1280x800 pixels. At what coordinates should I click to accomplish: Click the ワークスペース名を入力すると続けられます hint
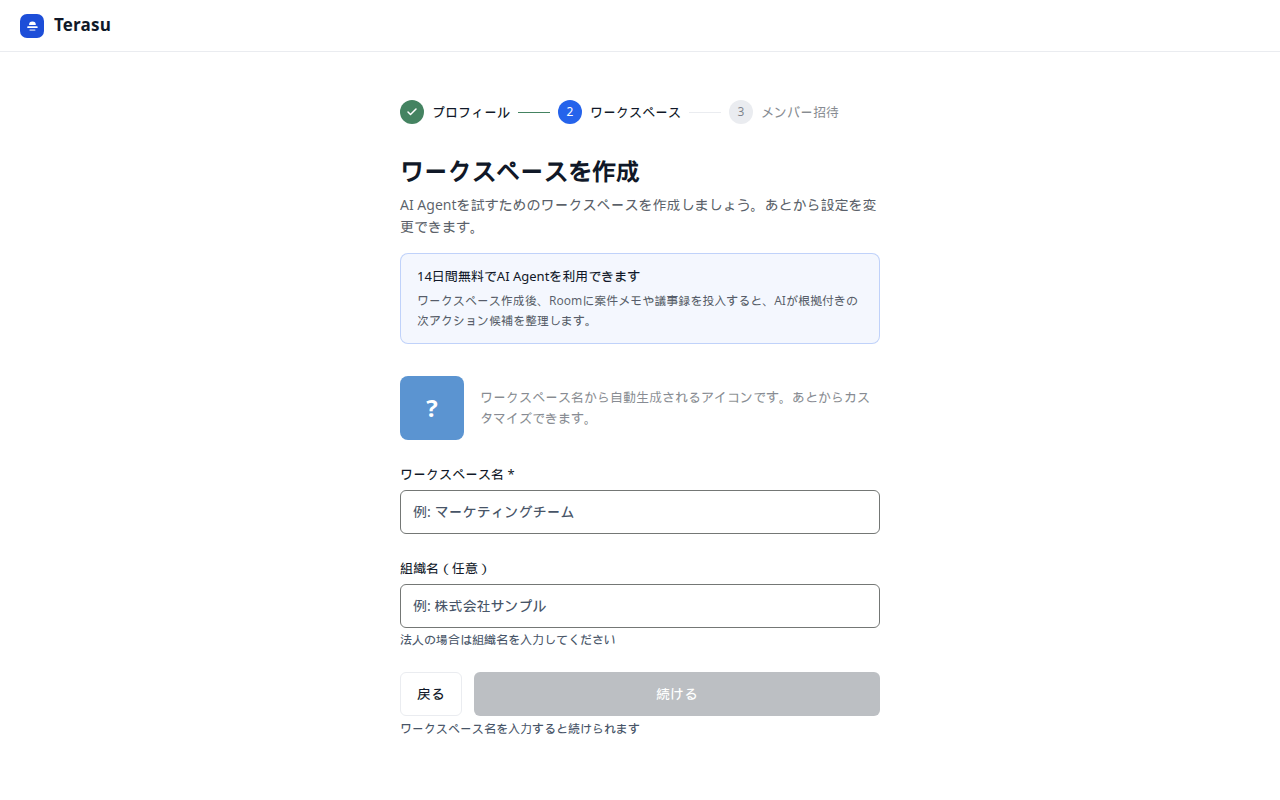click(x=520, y=729)
